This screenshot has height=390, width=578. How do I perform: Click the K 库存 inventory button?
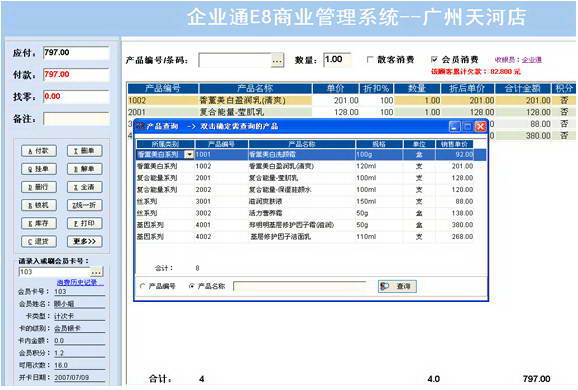coord(39,223)
